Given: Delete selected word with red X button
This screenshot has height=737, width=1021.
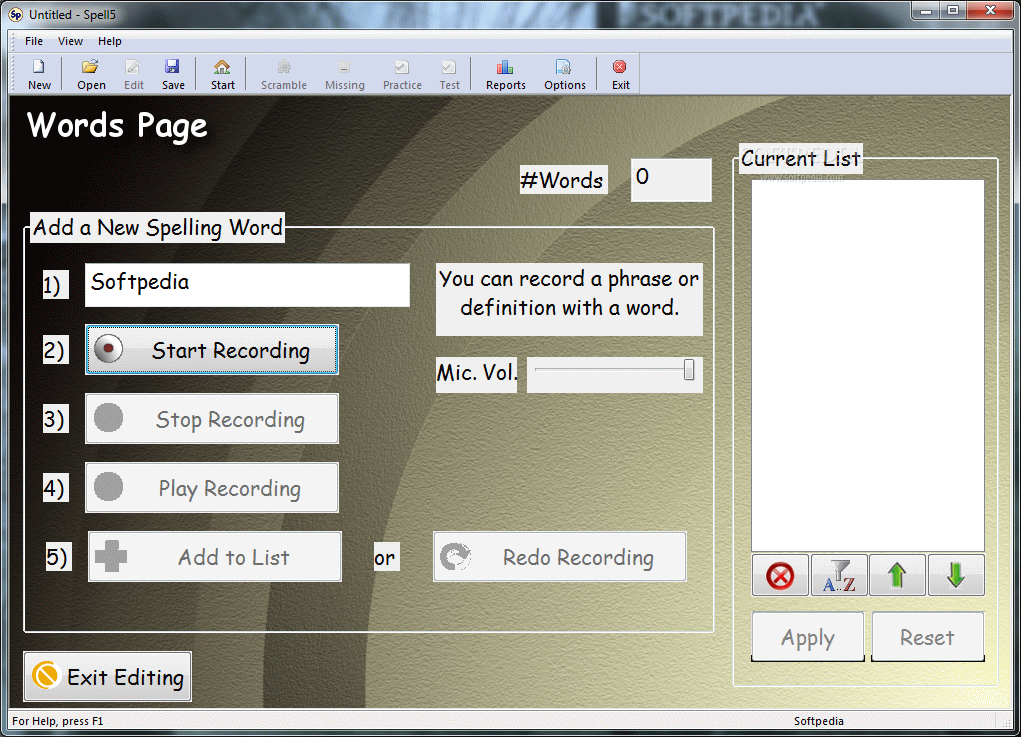Looking at the screenshot, I should (780, 576).
